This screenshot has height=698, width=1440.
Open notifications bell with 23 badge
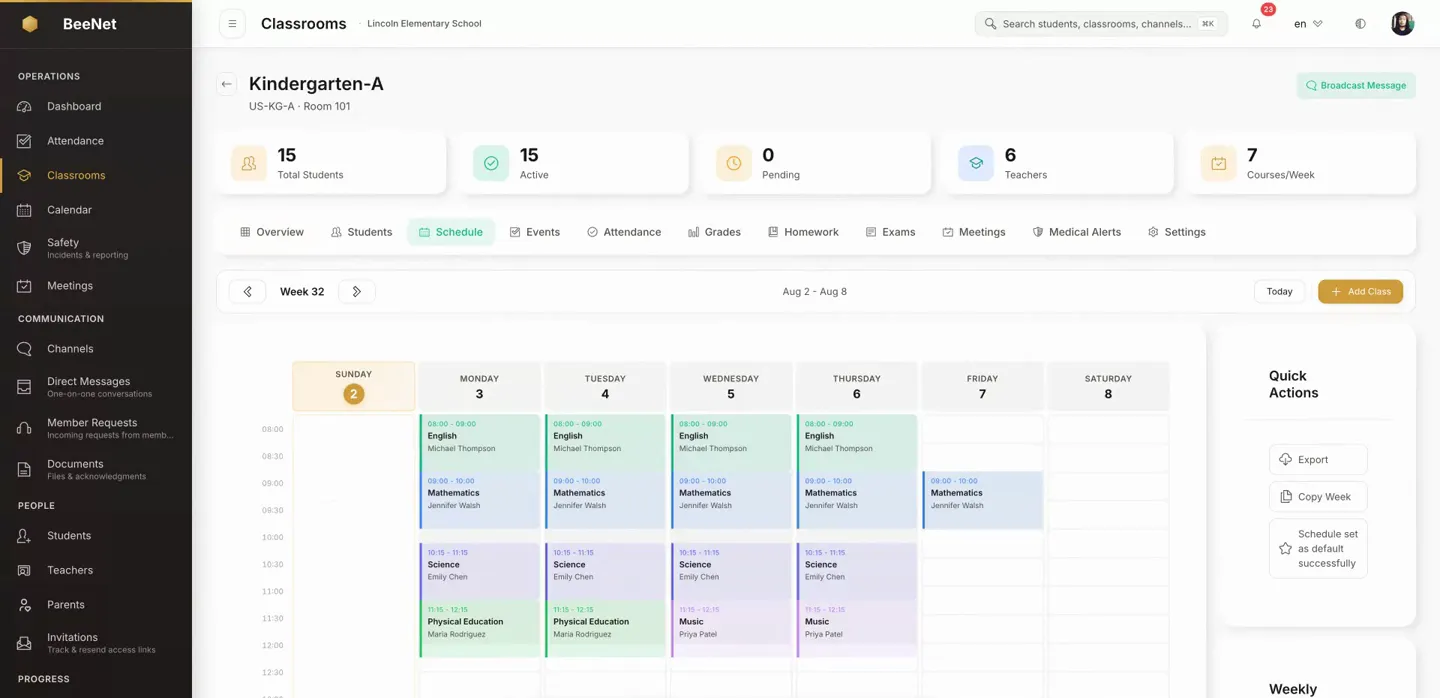(x=1257, y=24)
